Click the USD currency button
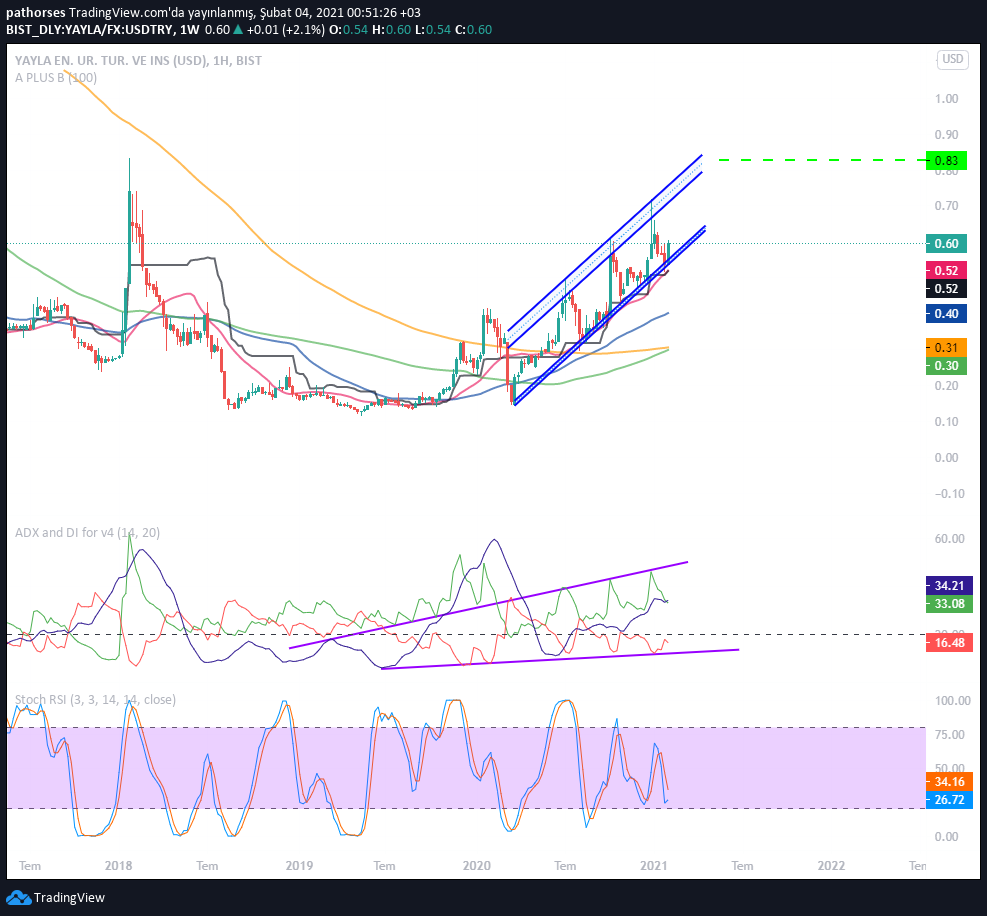This screenshot has width=987, height=916. (952, 59)
